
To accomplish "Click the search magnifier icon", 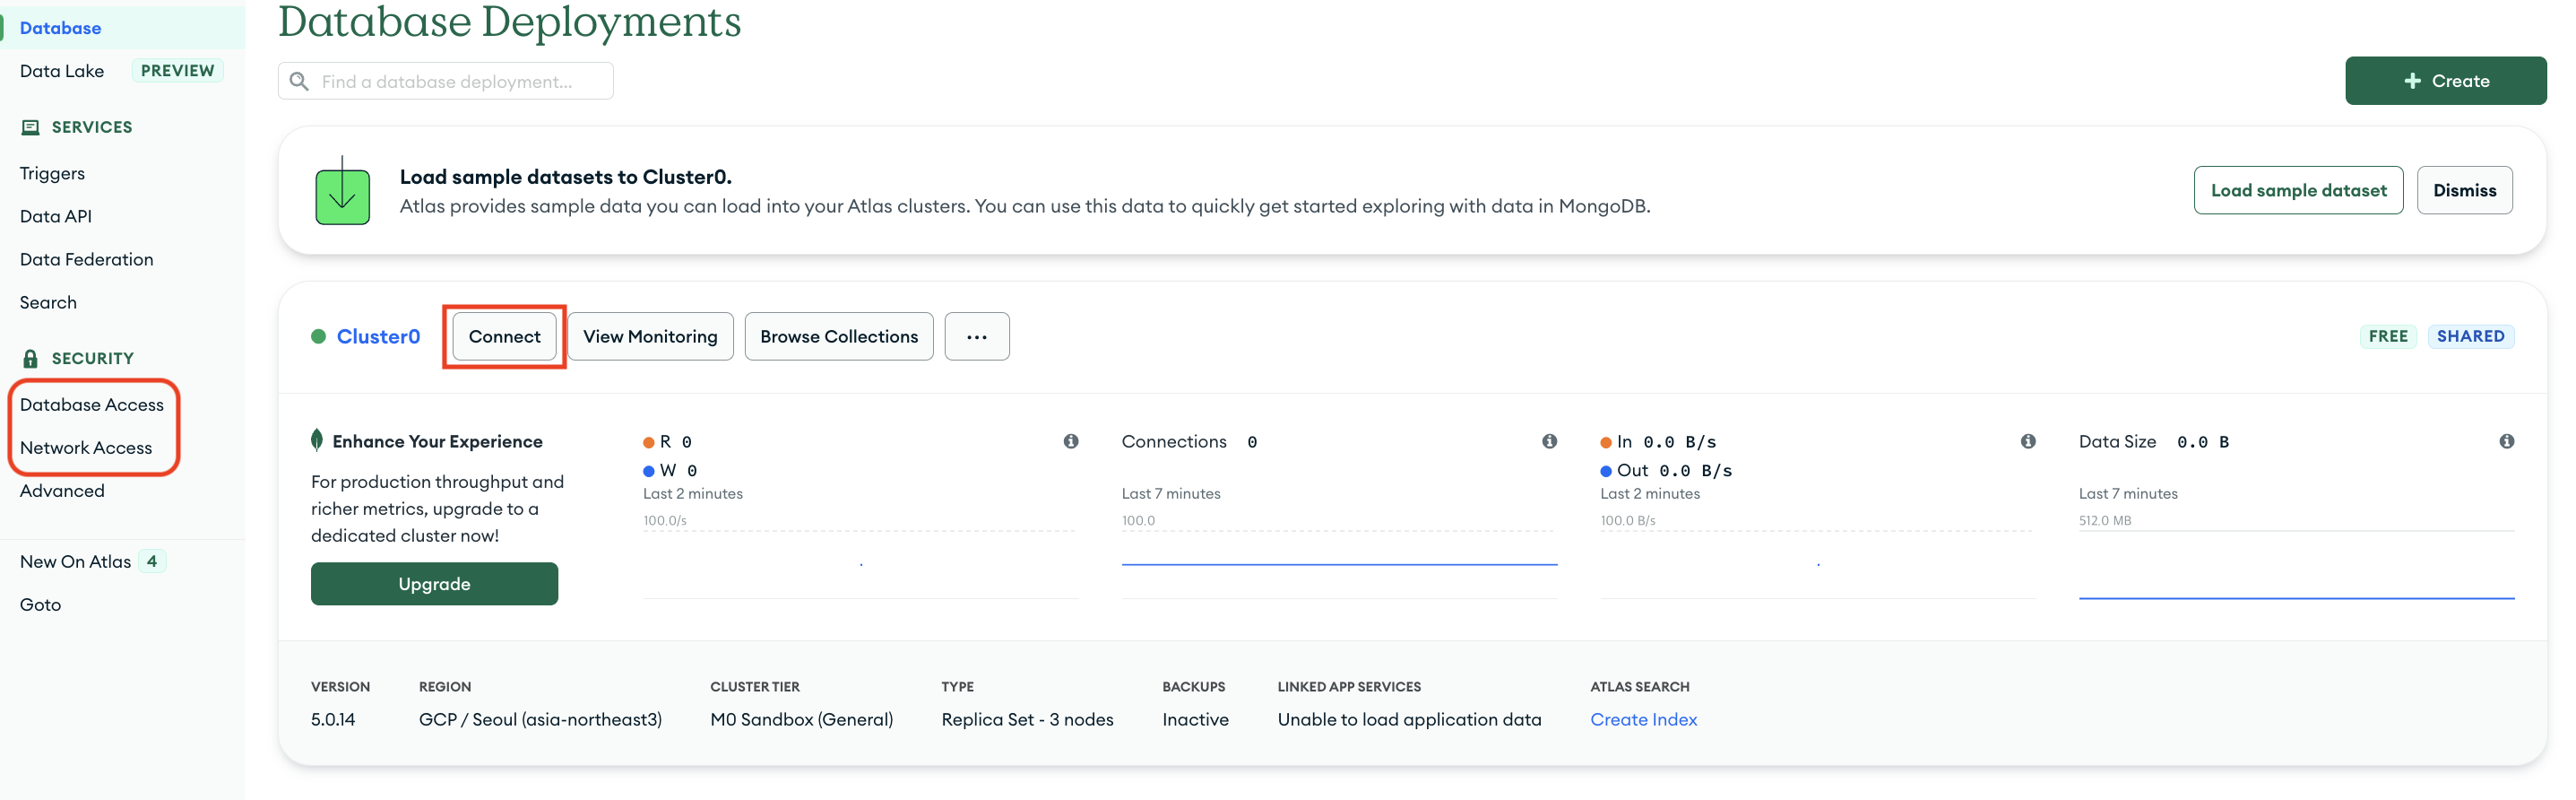I will 298,81.
